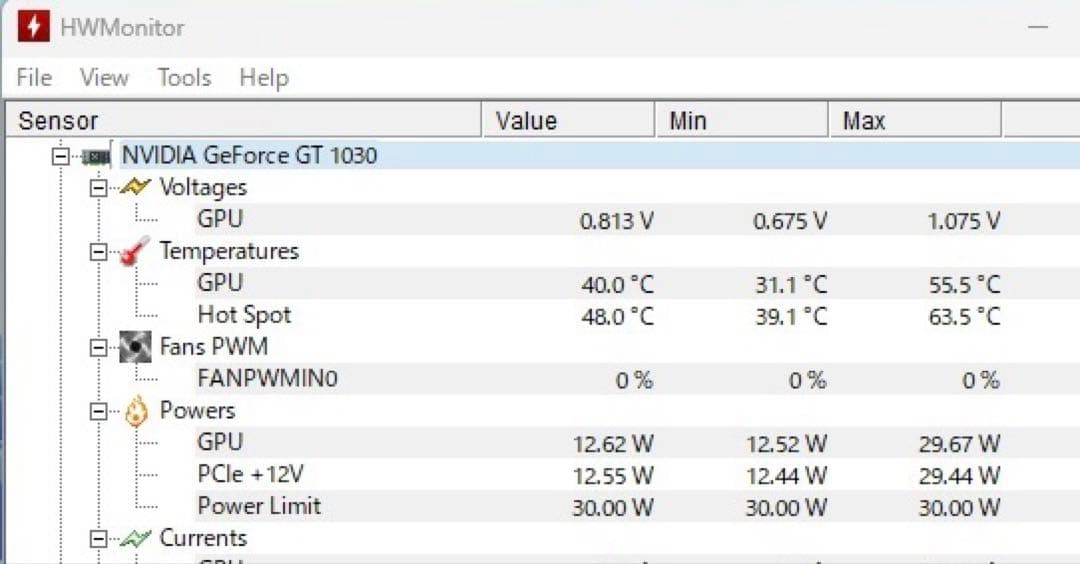This screenshot has height=564, width=1080.
Task: Click the Min column header
Action: point(742,121)
